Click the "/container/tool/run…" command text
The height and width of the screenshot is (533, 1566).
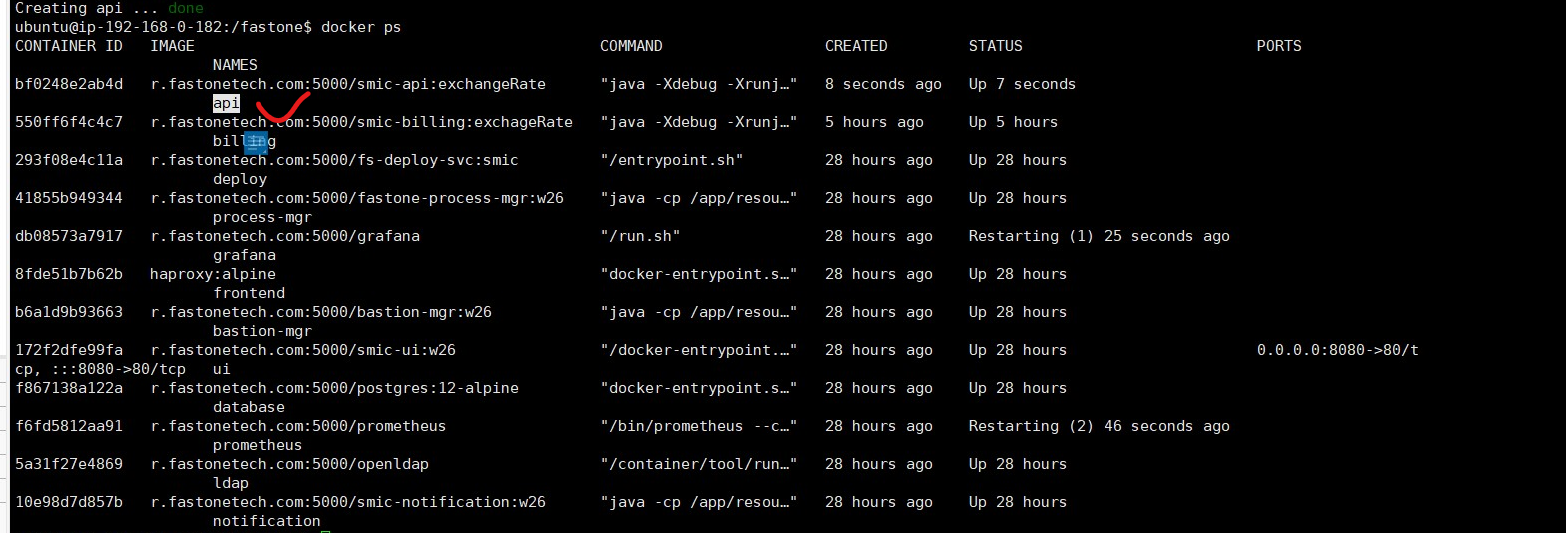click(699, 464)
